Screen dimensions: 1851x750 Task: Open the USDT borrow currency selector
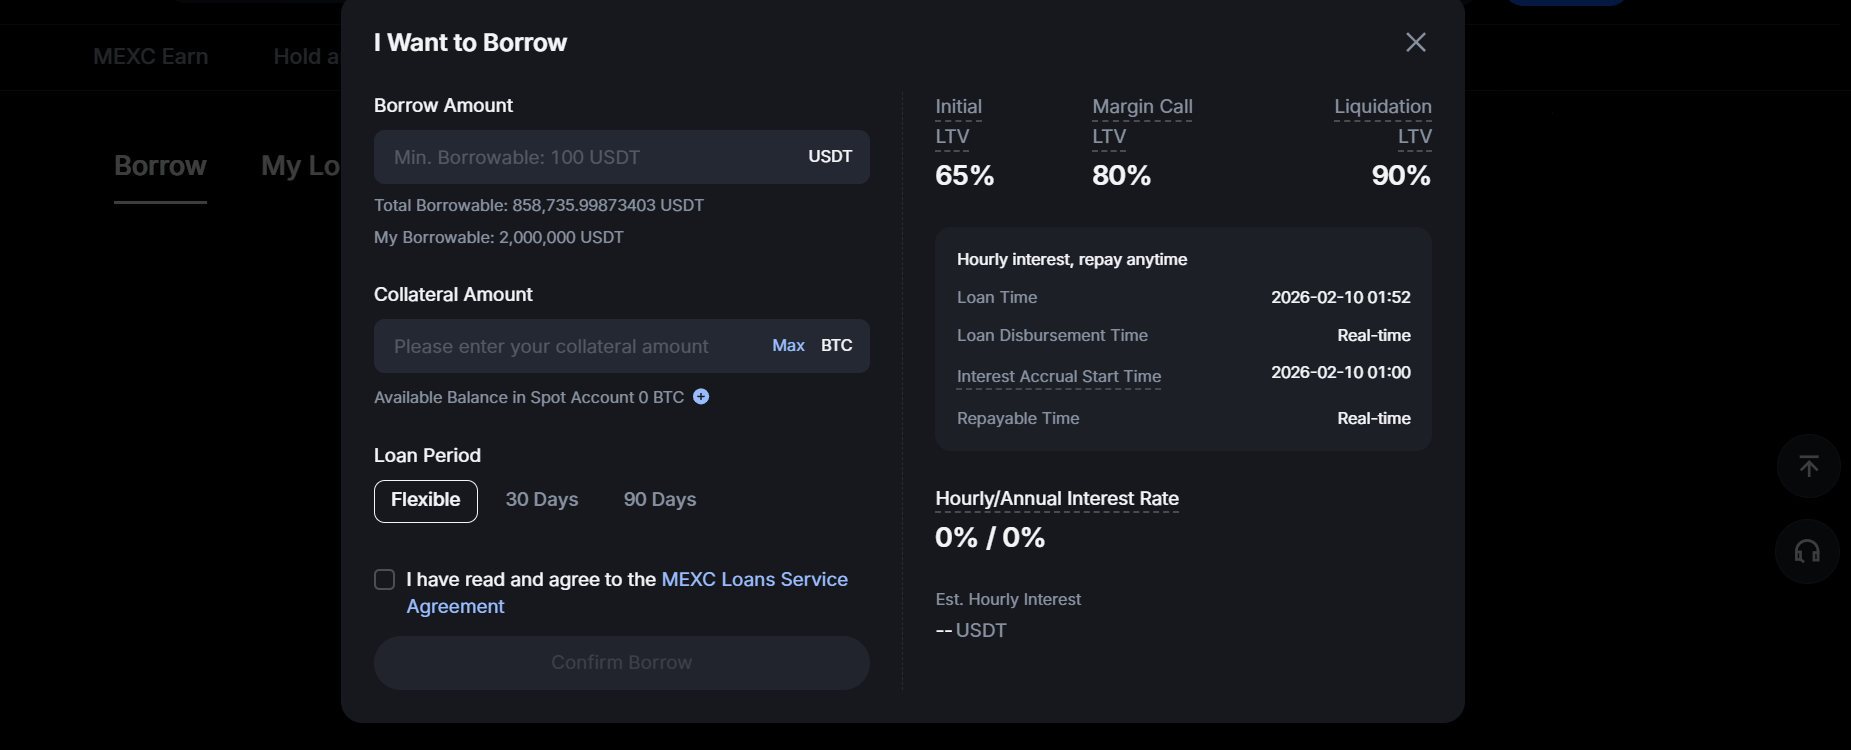tap(830, 157)
